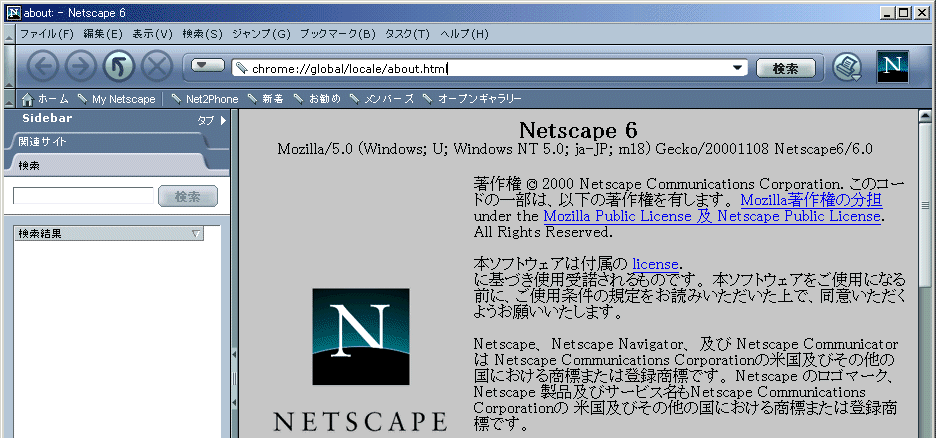This screenshot has height=438, width=936.
Task: Click the large Netscape logo image
Action: [x=361, y=337]
